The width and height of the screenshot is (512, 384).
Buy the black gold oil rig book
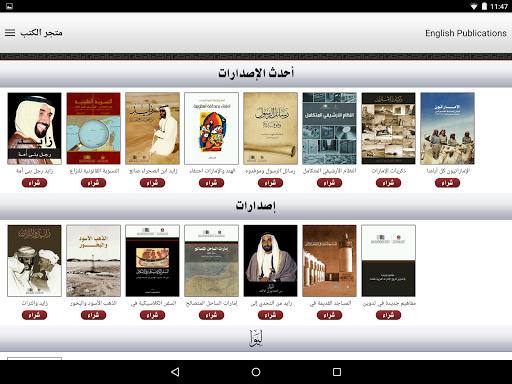(x=93, y=315)
